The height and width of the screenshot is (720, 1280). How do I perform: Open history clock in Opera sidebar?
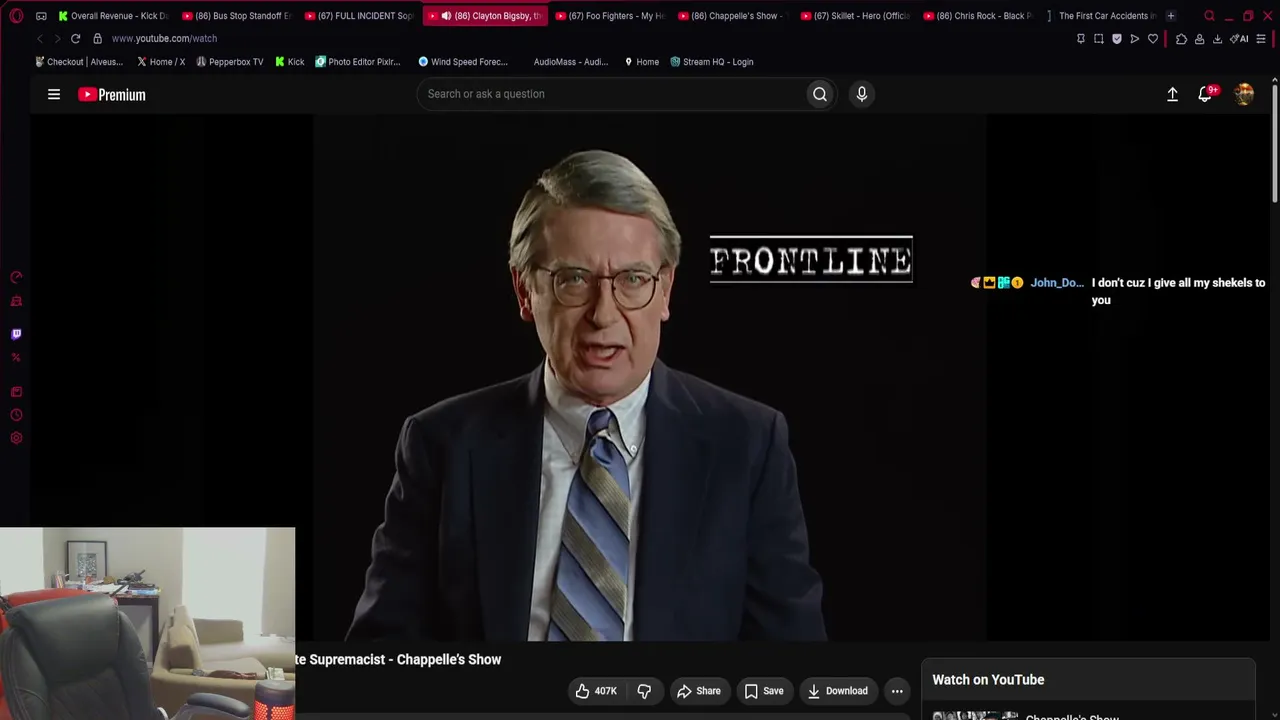coord(16,415)
